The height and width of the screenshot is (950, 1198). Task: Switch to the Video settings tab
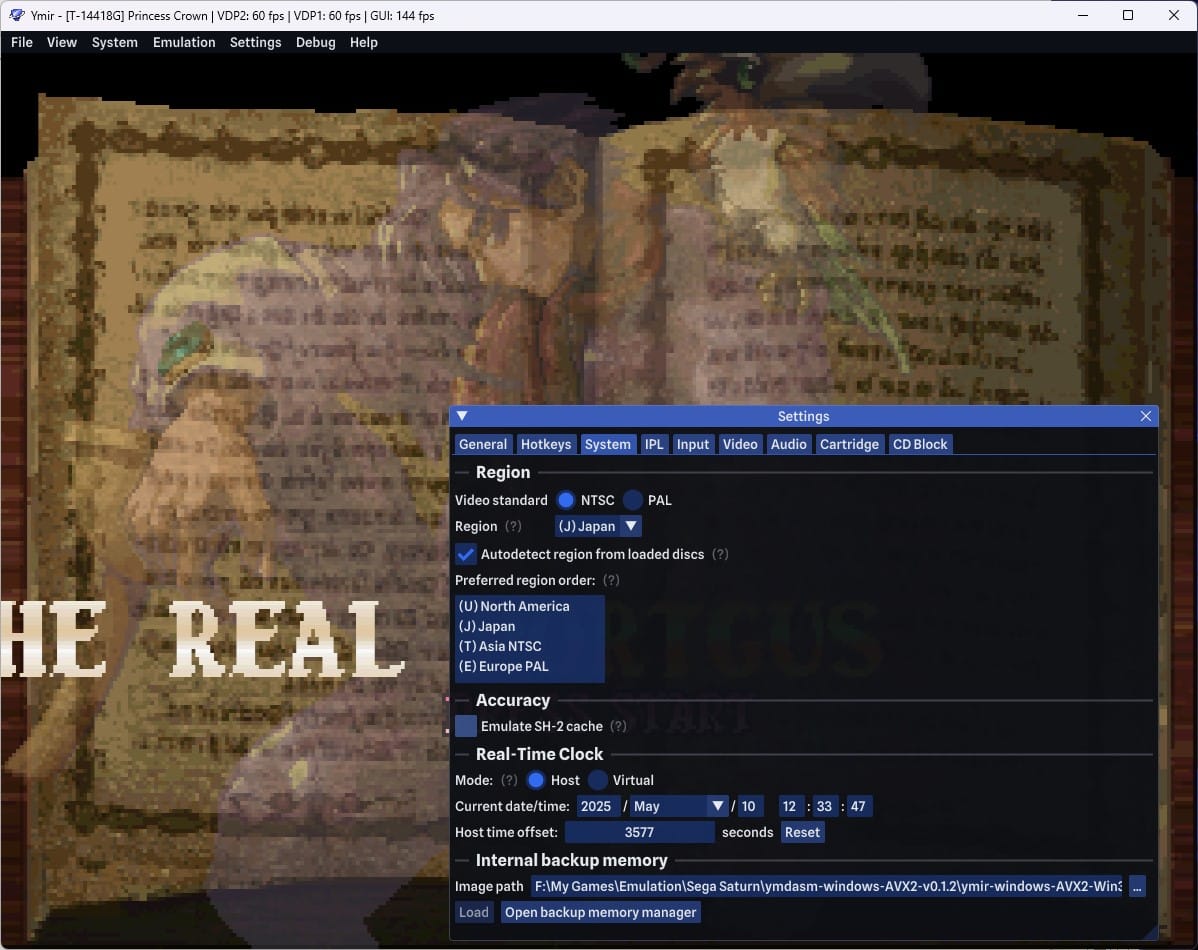click(740, 444)
